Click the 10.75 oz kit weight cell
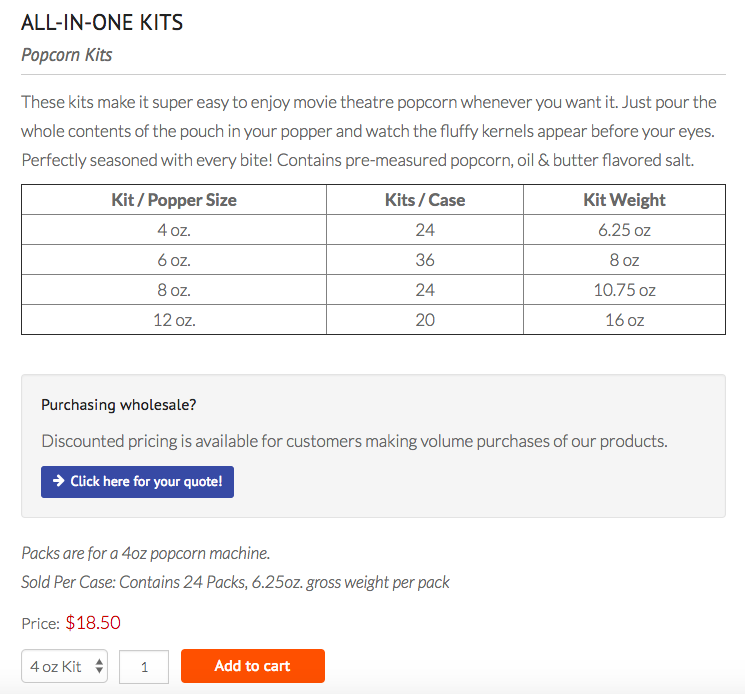 click(x=624, y=290)
